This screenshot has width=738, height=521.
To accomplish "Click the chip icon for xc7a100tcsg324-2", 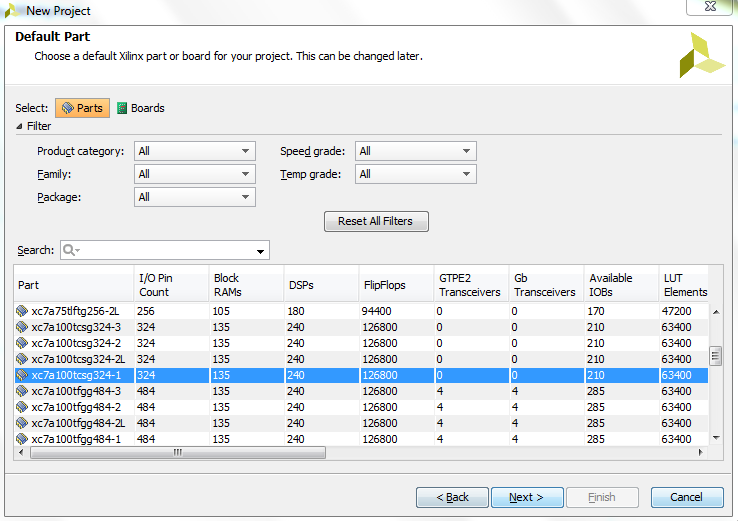I will pyautogui.click(x=22, y=343).
